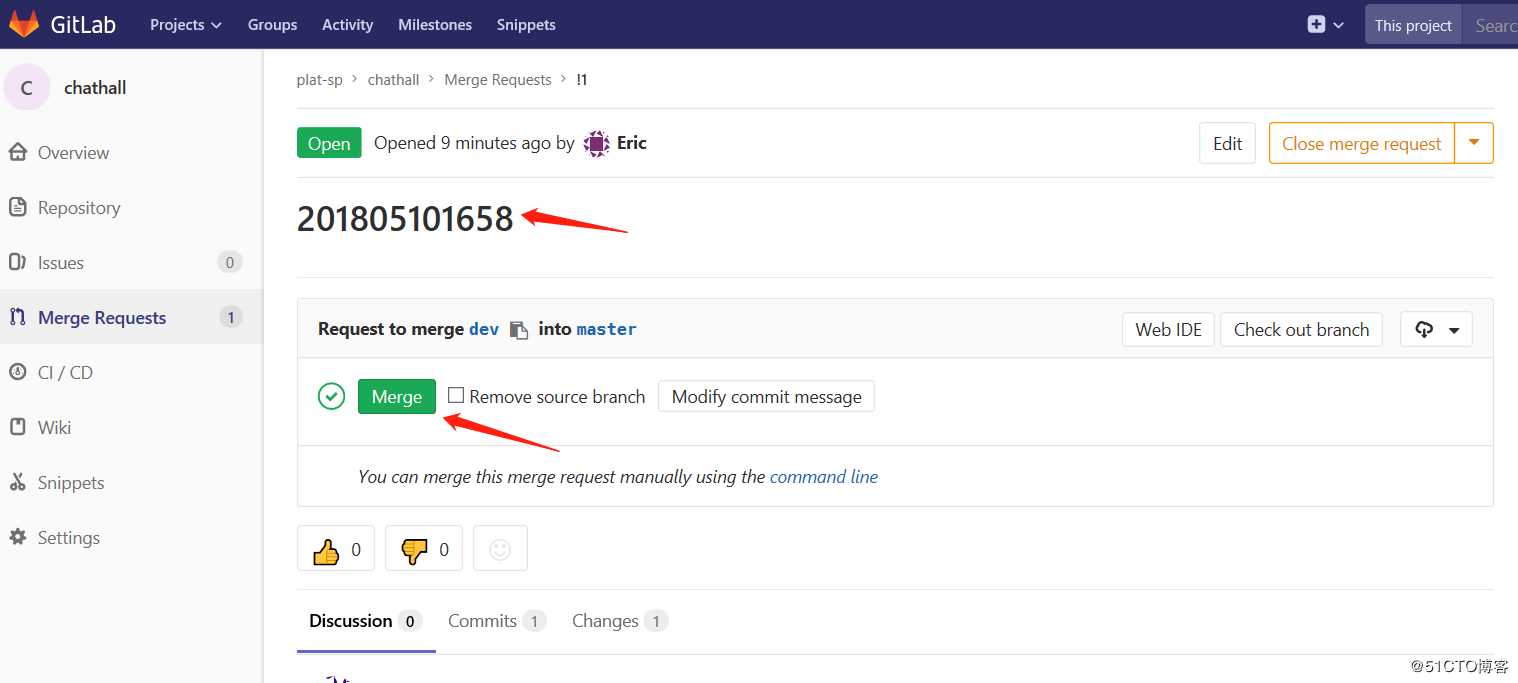Open the Close merge request dropdown arrow
This screenshot has width=1518, height=683.
pos(1474,143)
